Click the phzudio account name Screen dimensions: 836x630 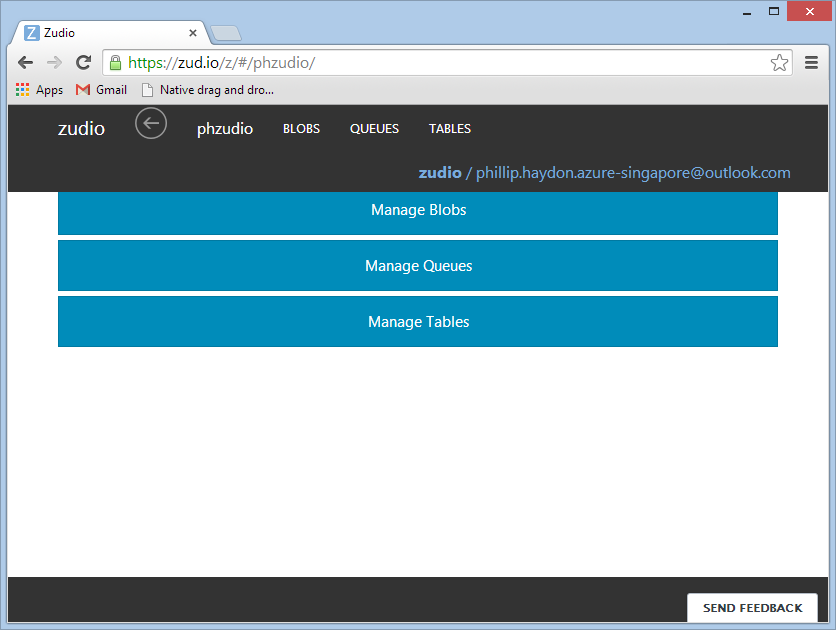click(225, 129)
